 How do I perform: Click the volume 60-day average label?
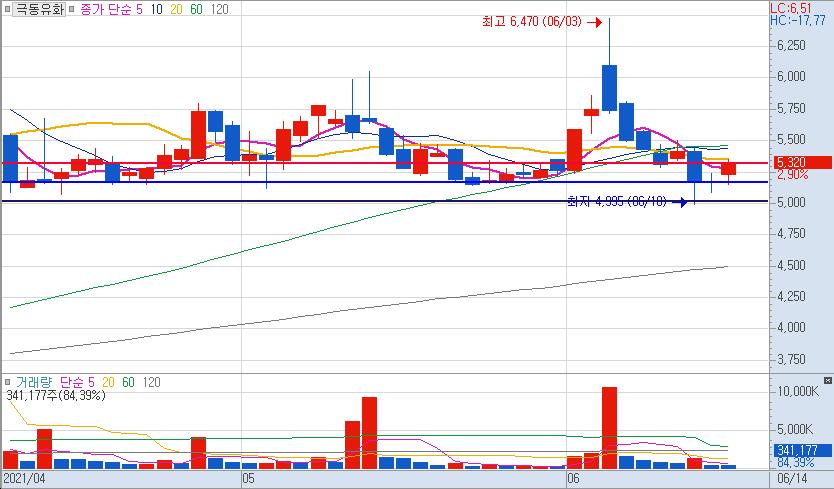[x=128, y=382]
